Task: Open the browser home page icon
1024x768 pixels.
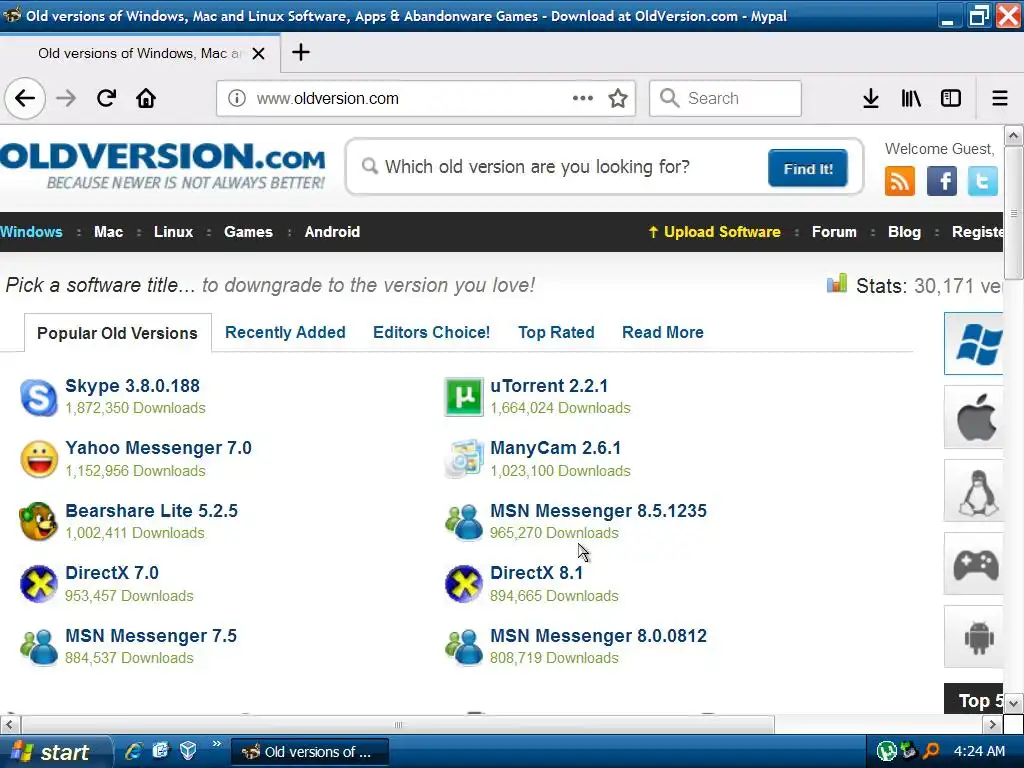Action: pyautogui.click(x=146, y=99)
